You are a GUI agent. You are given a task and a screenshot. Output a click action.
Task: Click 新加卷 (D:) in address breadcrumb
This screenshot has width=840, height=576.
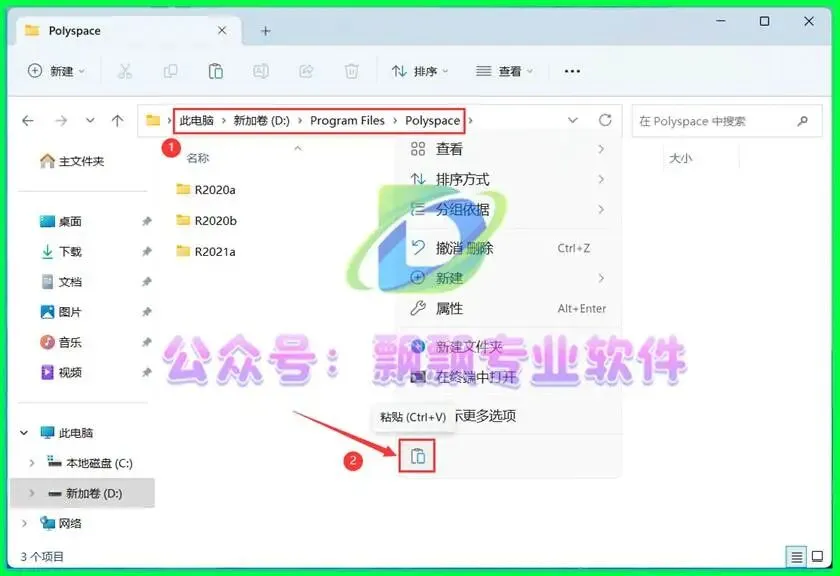coord(261,121)
